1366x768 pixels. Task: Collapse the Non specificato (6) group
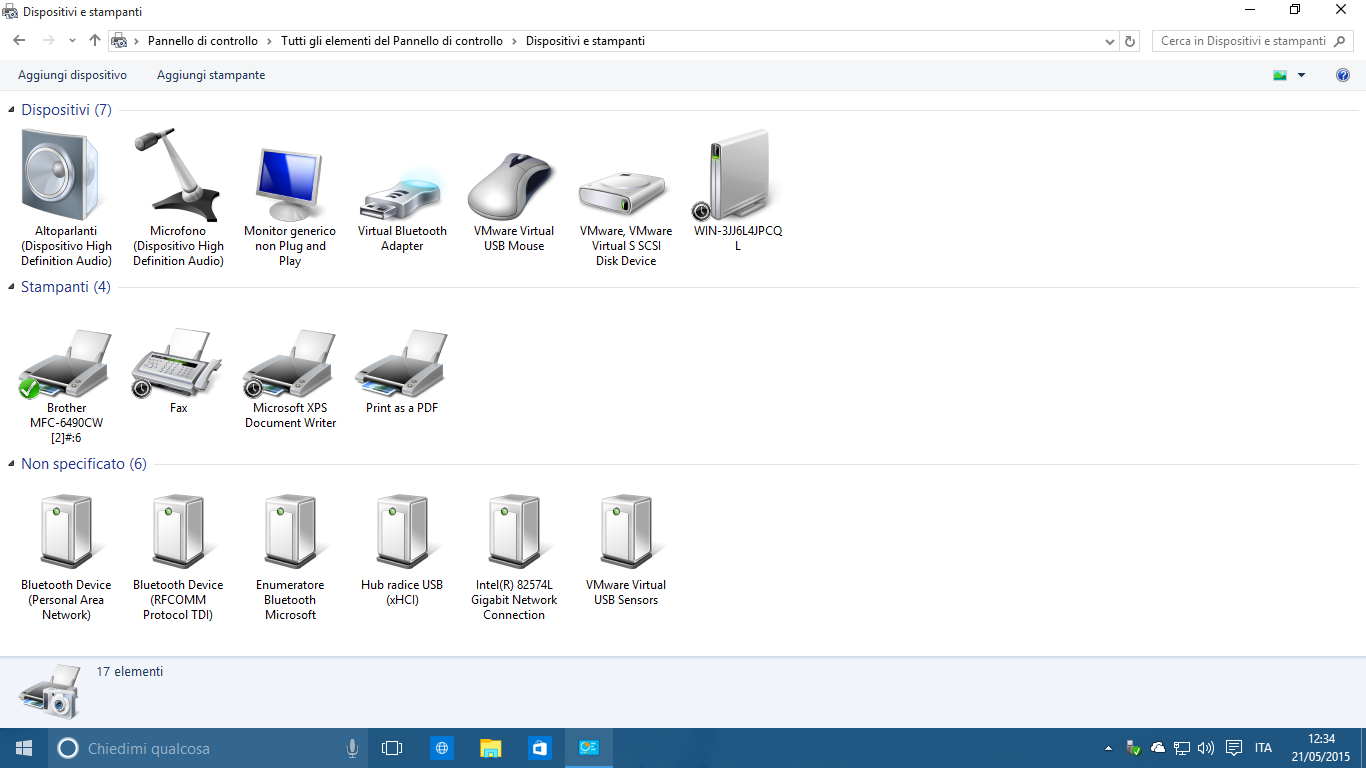click(13, 464)
